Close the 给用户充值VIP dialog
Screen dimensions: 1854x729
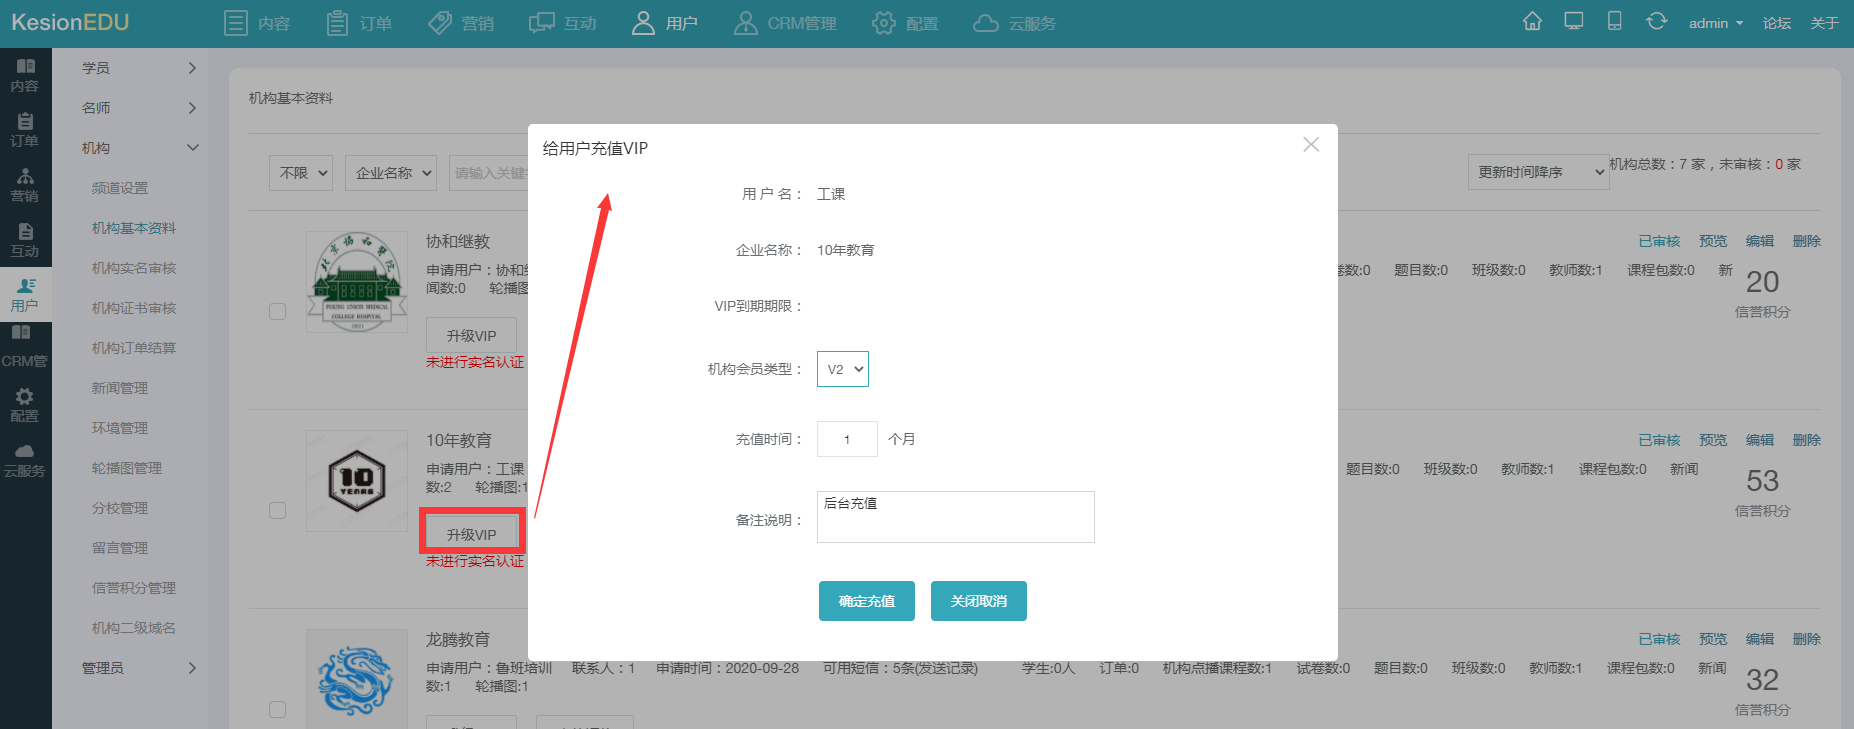tap(1311, 145)
